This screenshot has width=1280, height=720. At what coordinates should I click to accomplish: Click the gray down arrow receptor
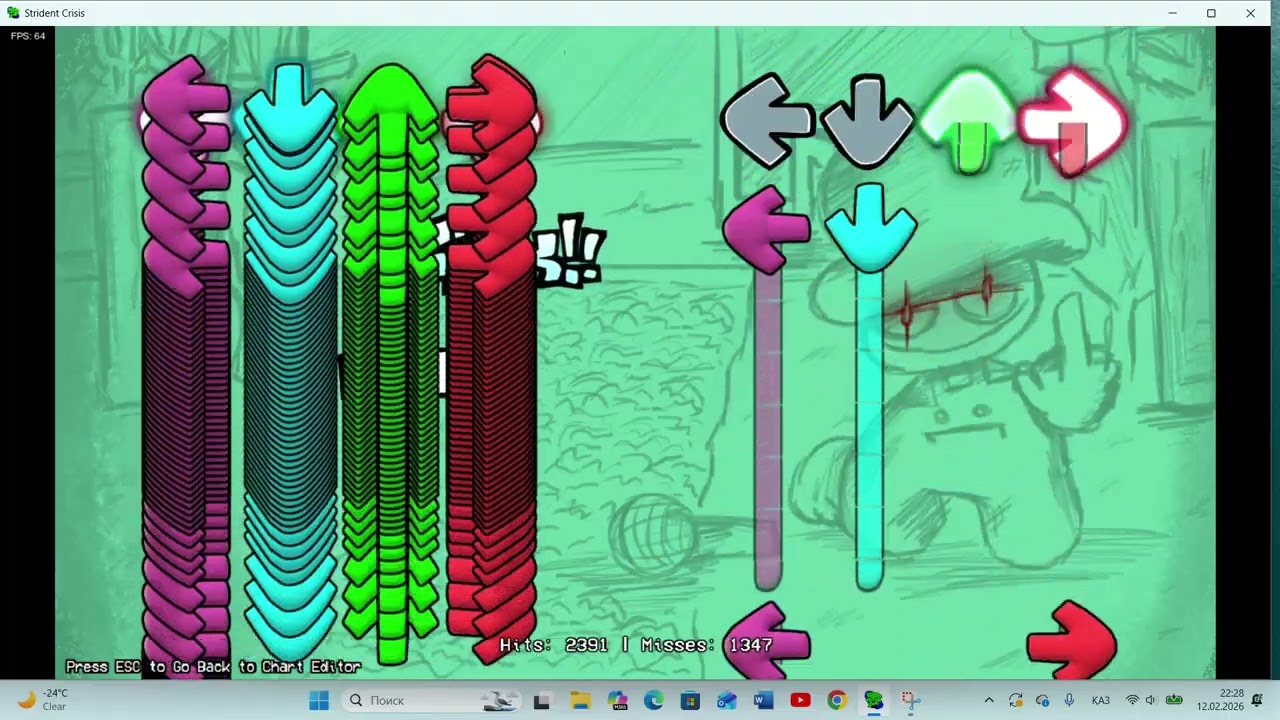pos(868,121)
